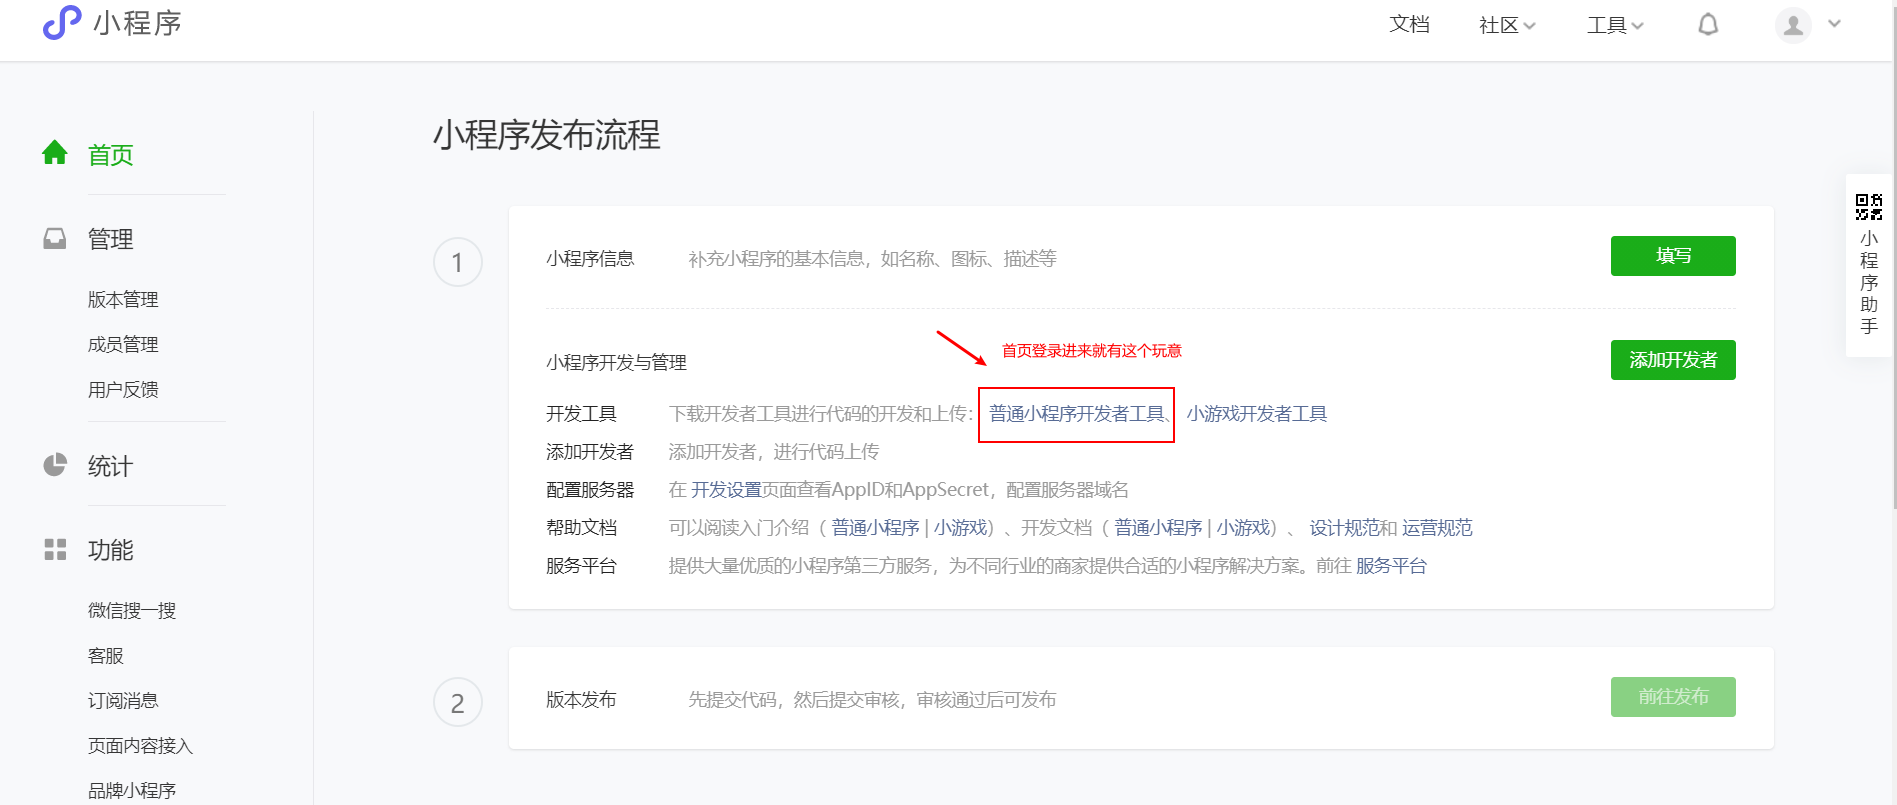Screen dimensions: 1897x805
Task: Open the 开发设置 link
Action: tap(727, 490)
